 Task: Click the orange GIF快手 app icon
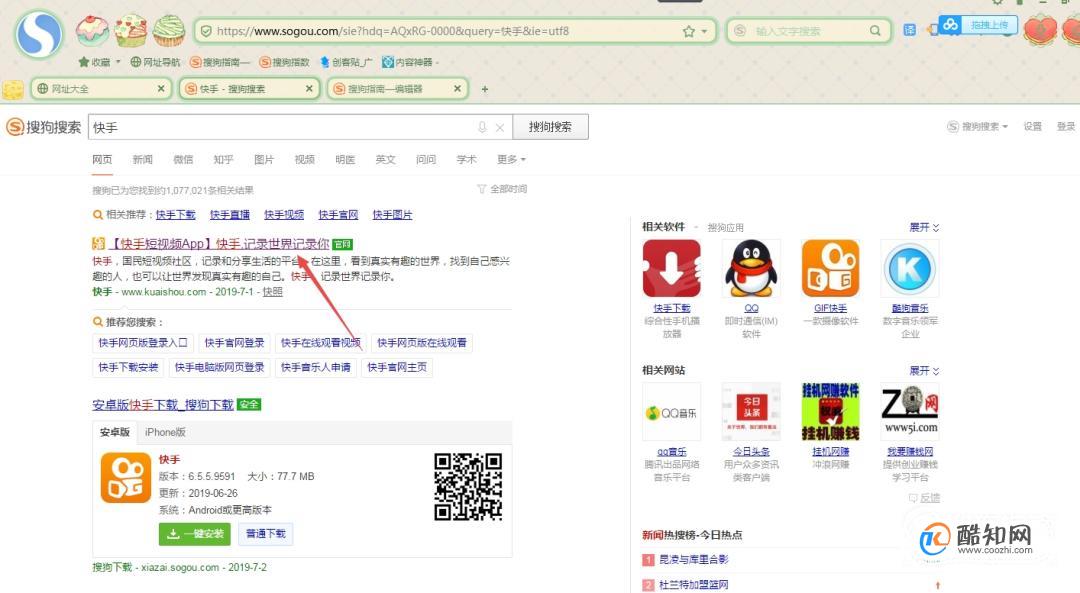click(831, 269)
